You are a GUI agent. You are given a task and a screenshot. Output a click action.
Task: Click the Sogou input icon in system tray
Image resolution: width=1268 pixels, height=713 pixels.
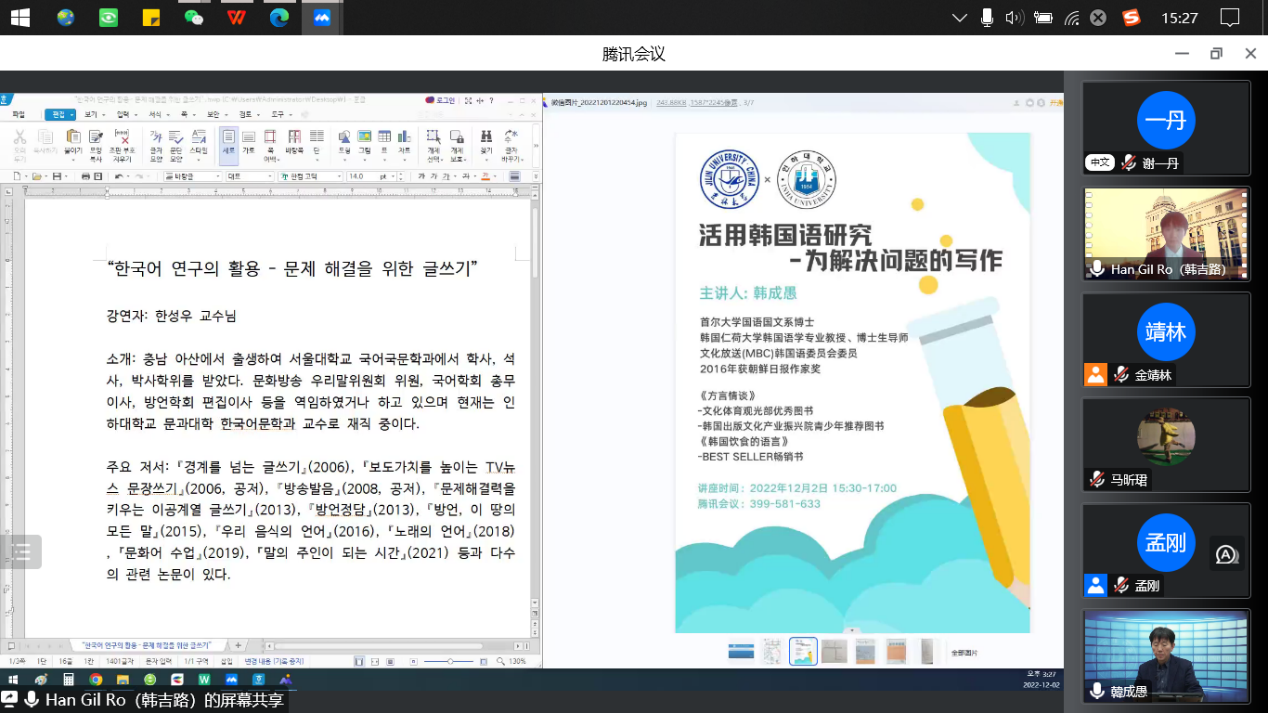[x=1131, y=17]
